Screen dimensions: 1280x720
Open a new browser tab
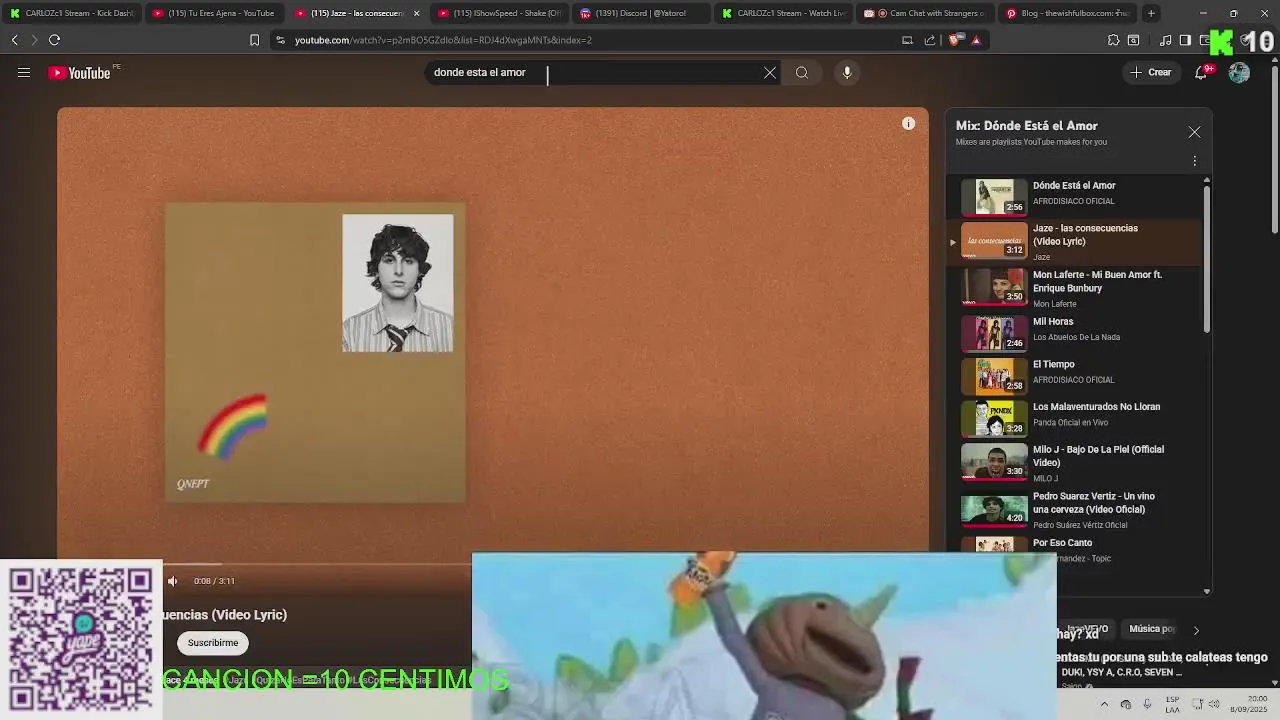click(x=1151, y=13)
